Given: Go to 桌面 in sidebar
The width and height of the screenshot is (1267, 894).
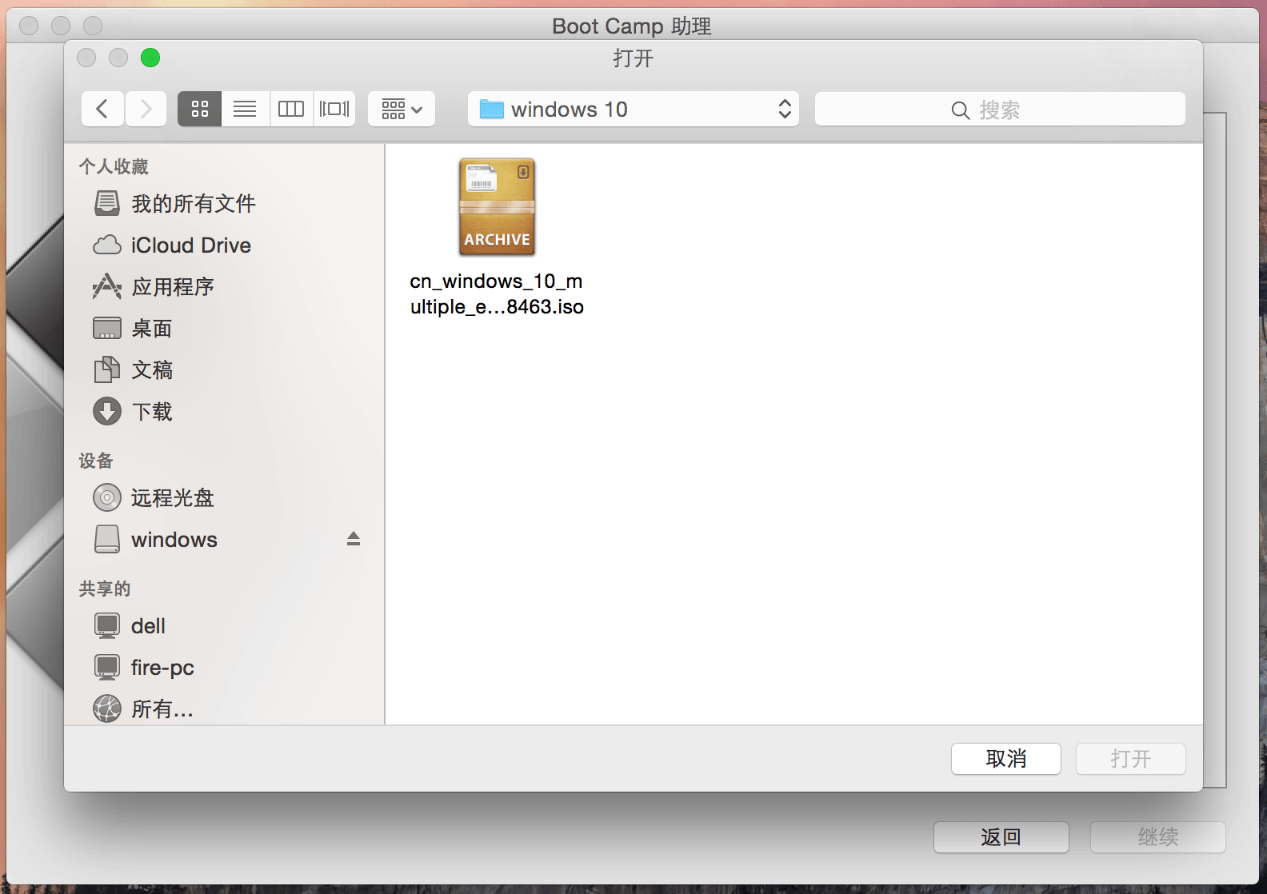Looking at the screenshot, I should (151, 328).
